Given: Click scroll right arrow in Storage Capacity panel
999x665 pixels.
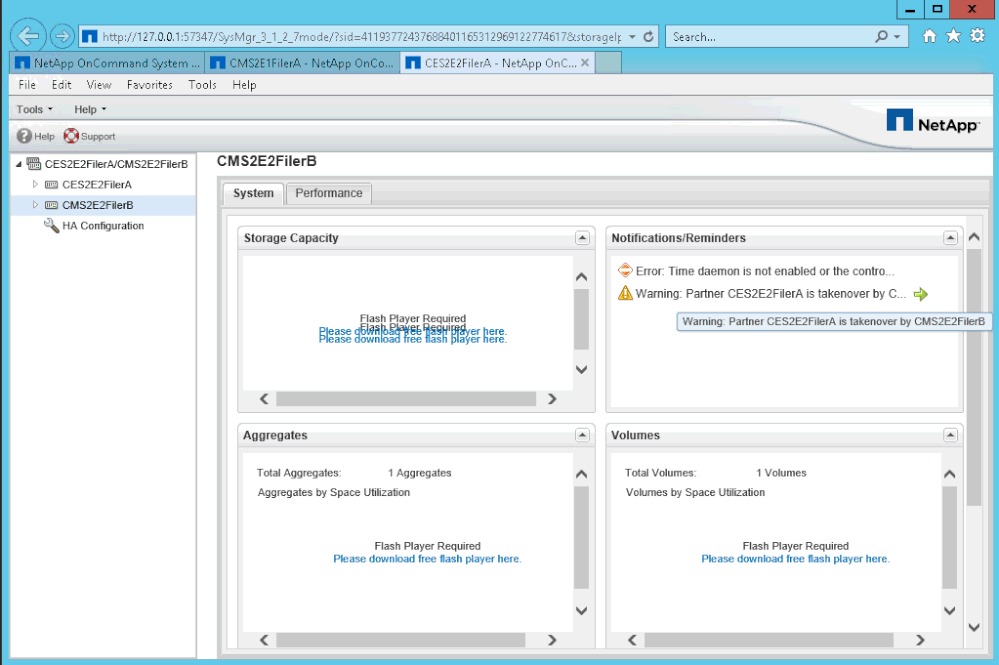Looking at the screenshot, I should pyautogui.click(x=552, y=399).
